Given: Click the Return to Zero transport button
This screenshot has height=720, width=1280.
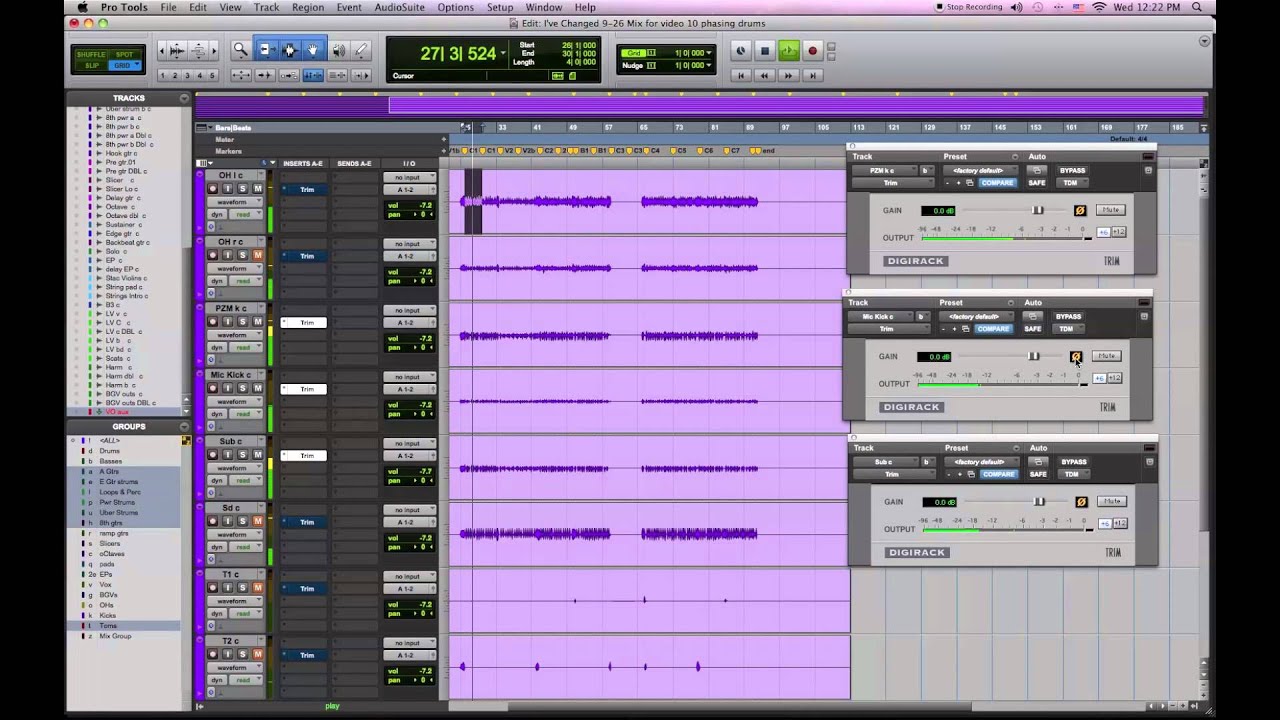Looking at the screenshot, I should pyautogui.click(x=740, y=75).
